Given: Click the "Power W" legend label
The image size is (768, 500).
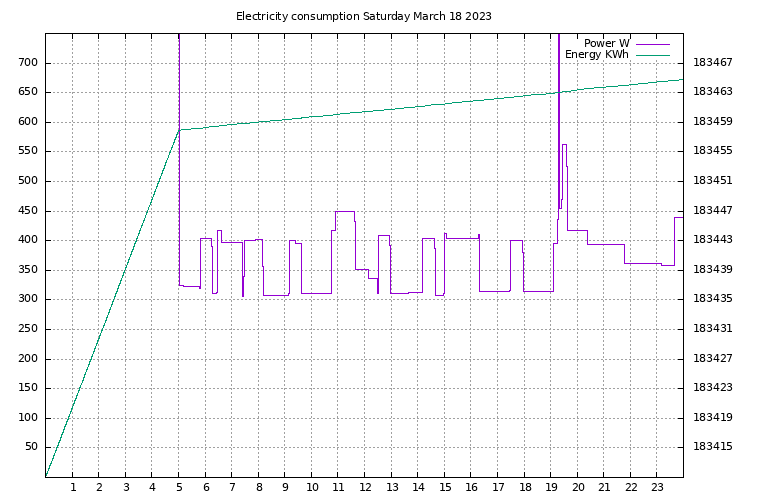Looking at the screenshot, I should [x=606, y=43].
